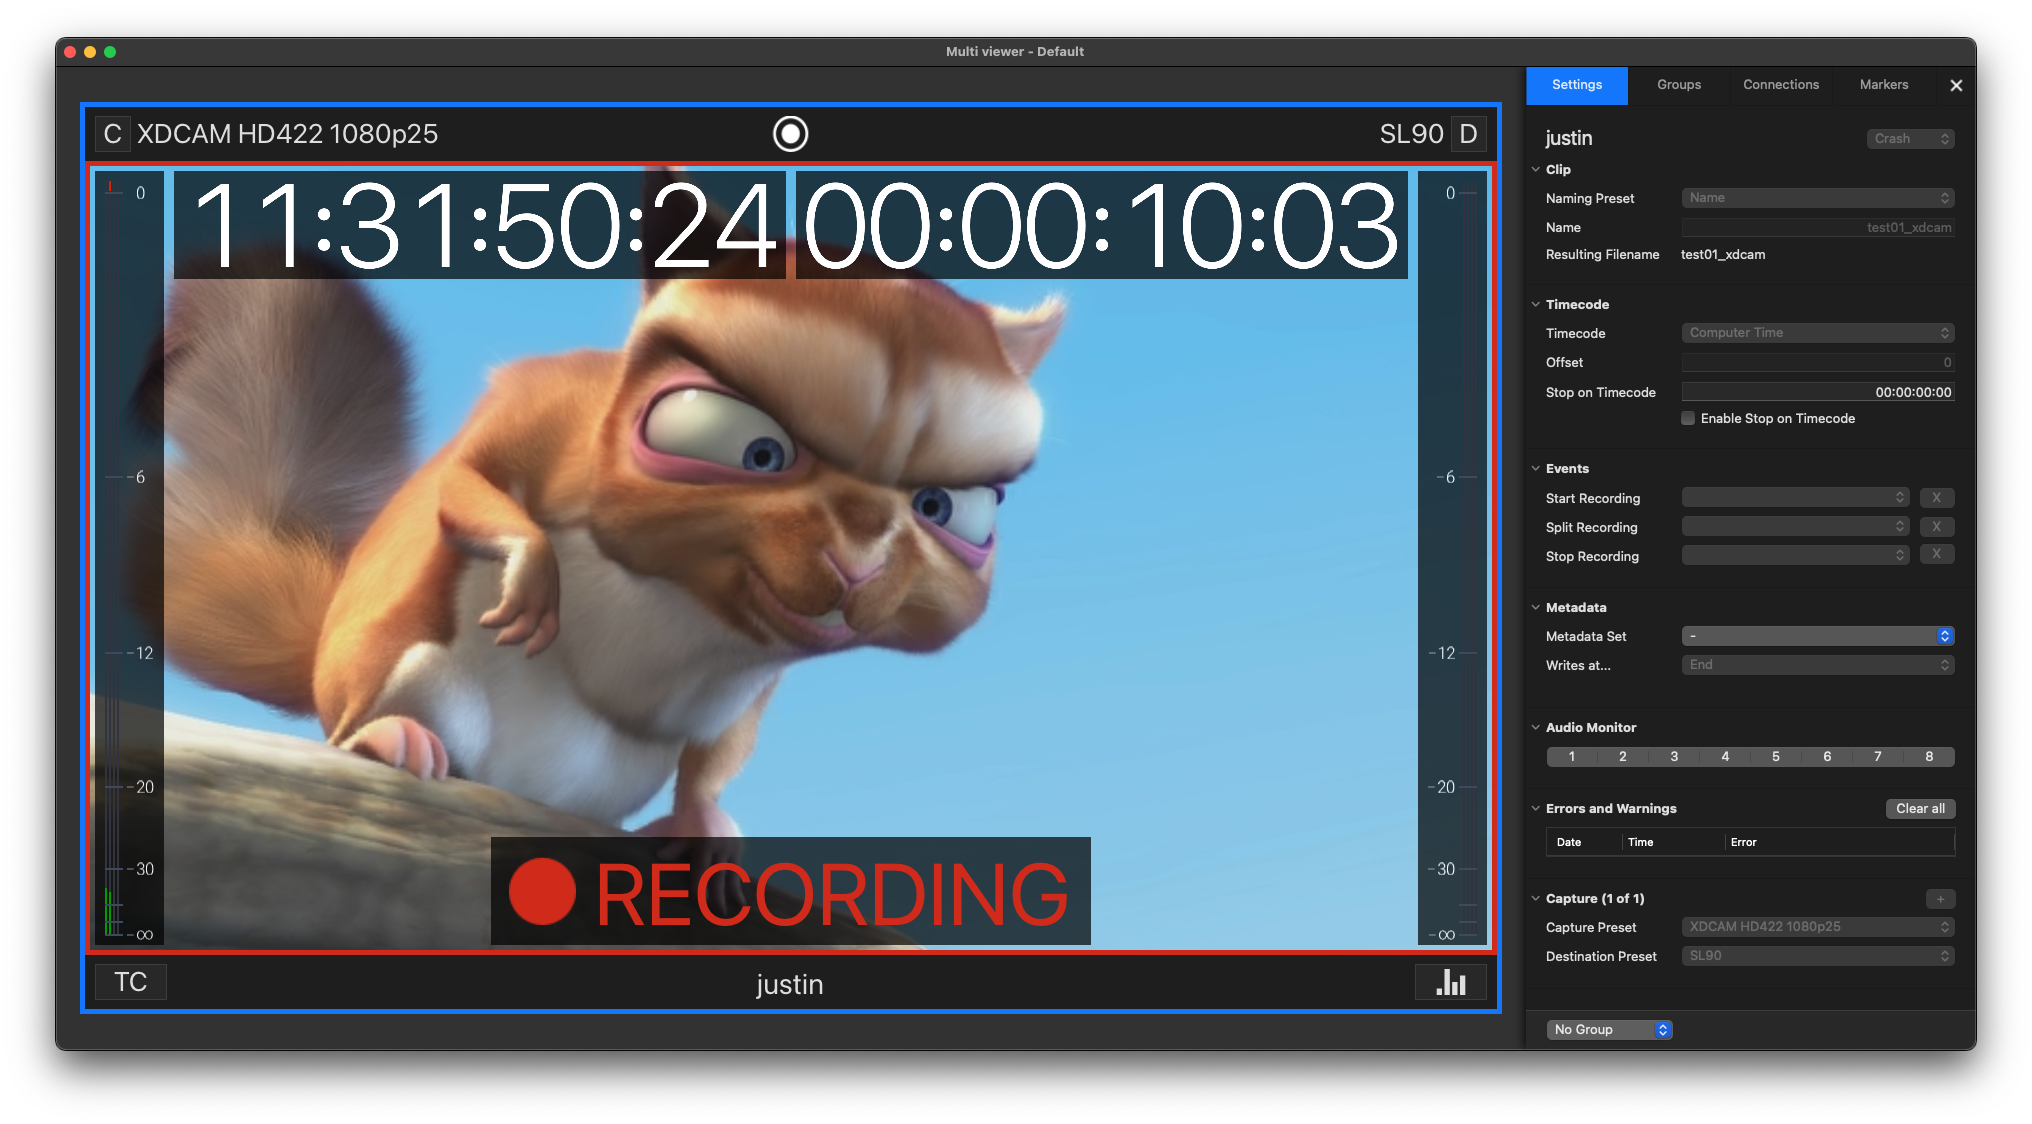Clear the Split Recording event with X
This screenshot has height=1124, width=2032.
coord(1937,527)
